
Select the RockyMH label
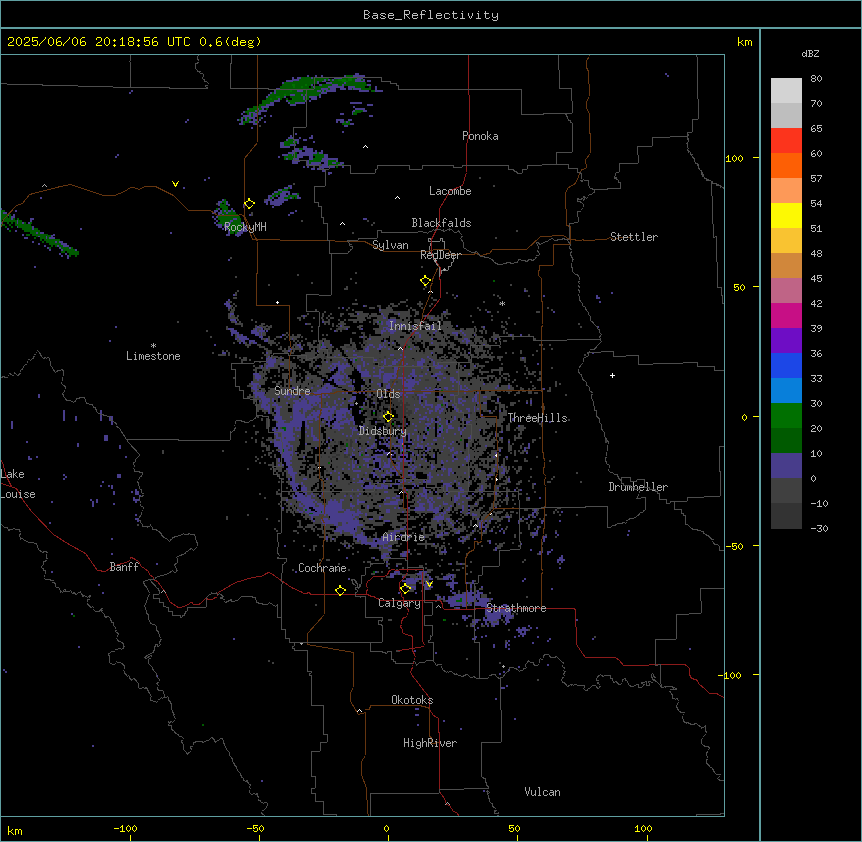[x=245, y=227]
